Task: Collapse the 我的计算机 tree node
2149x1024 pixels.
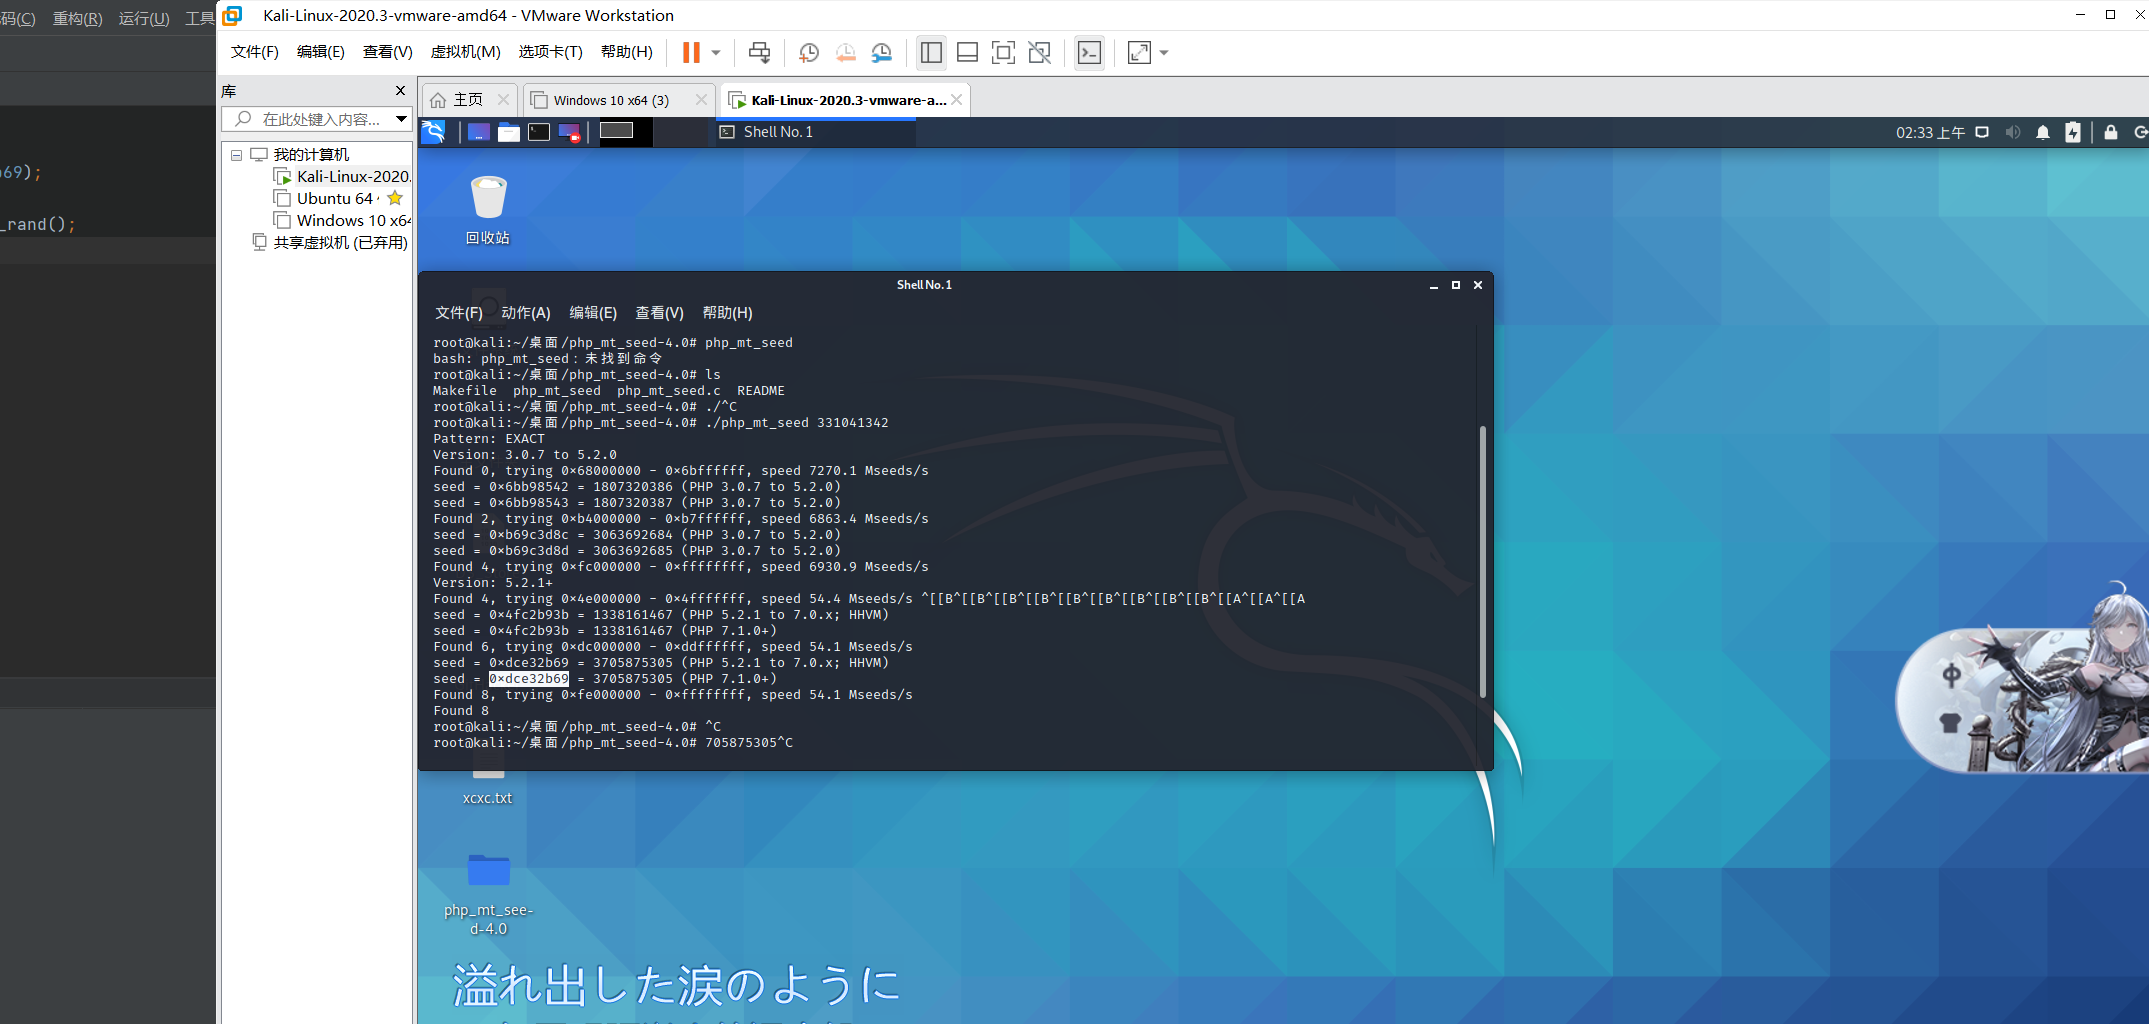Action: tap(237, 155)
